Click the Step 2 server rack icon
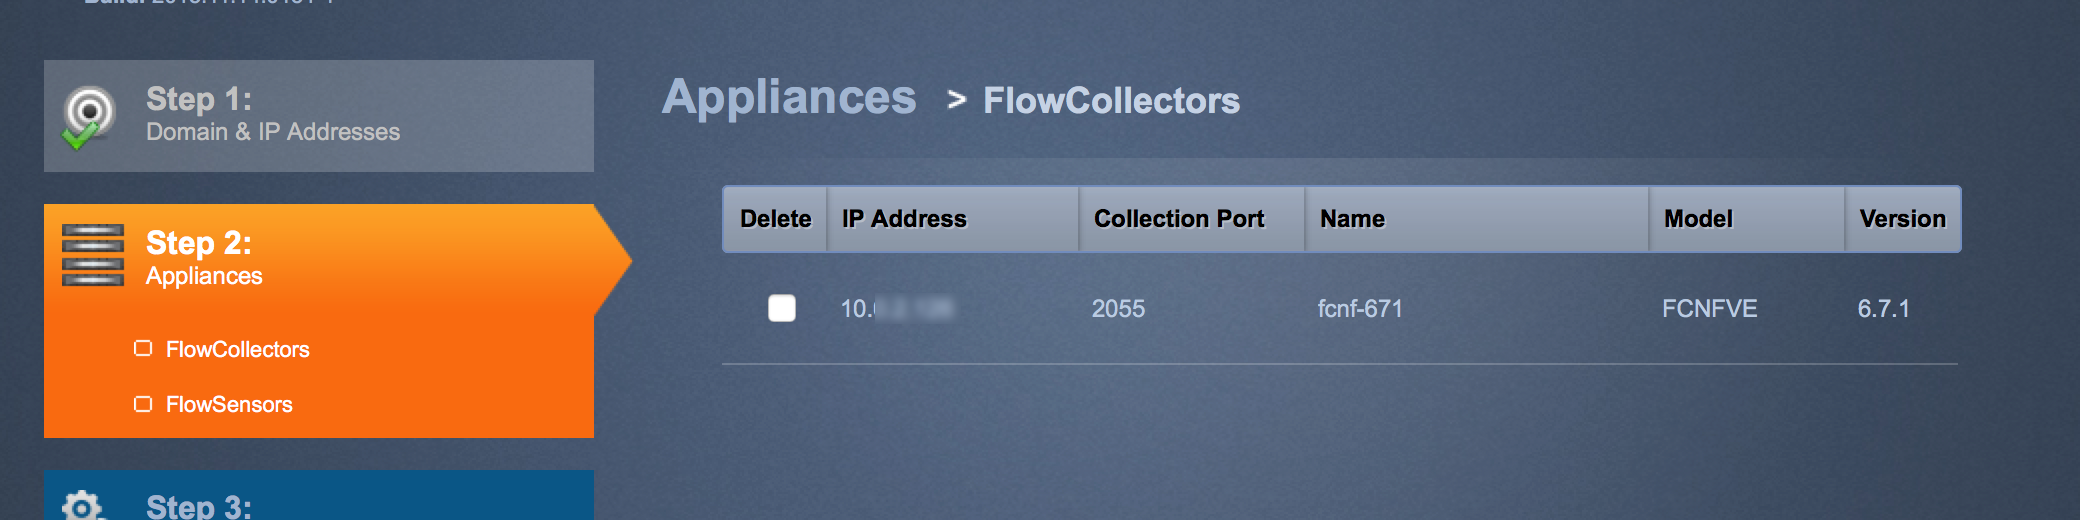2080x520 pixels. [93, 255]
